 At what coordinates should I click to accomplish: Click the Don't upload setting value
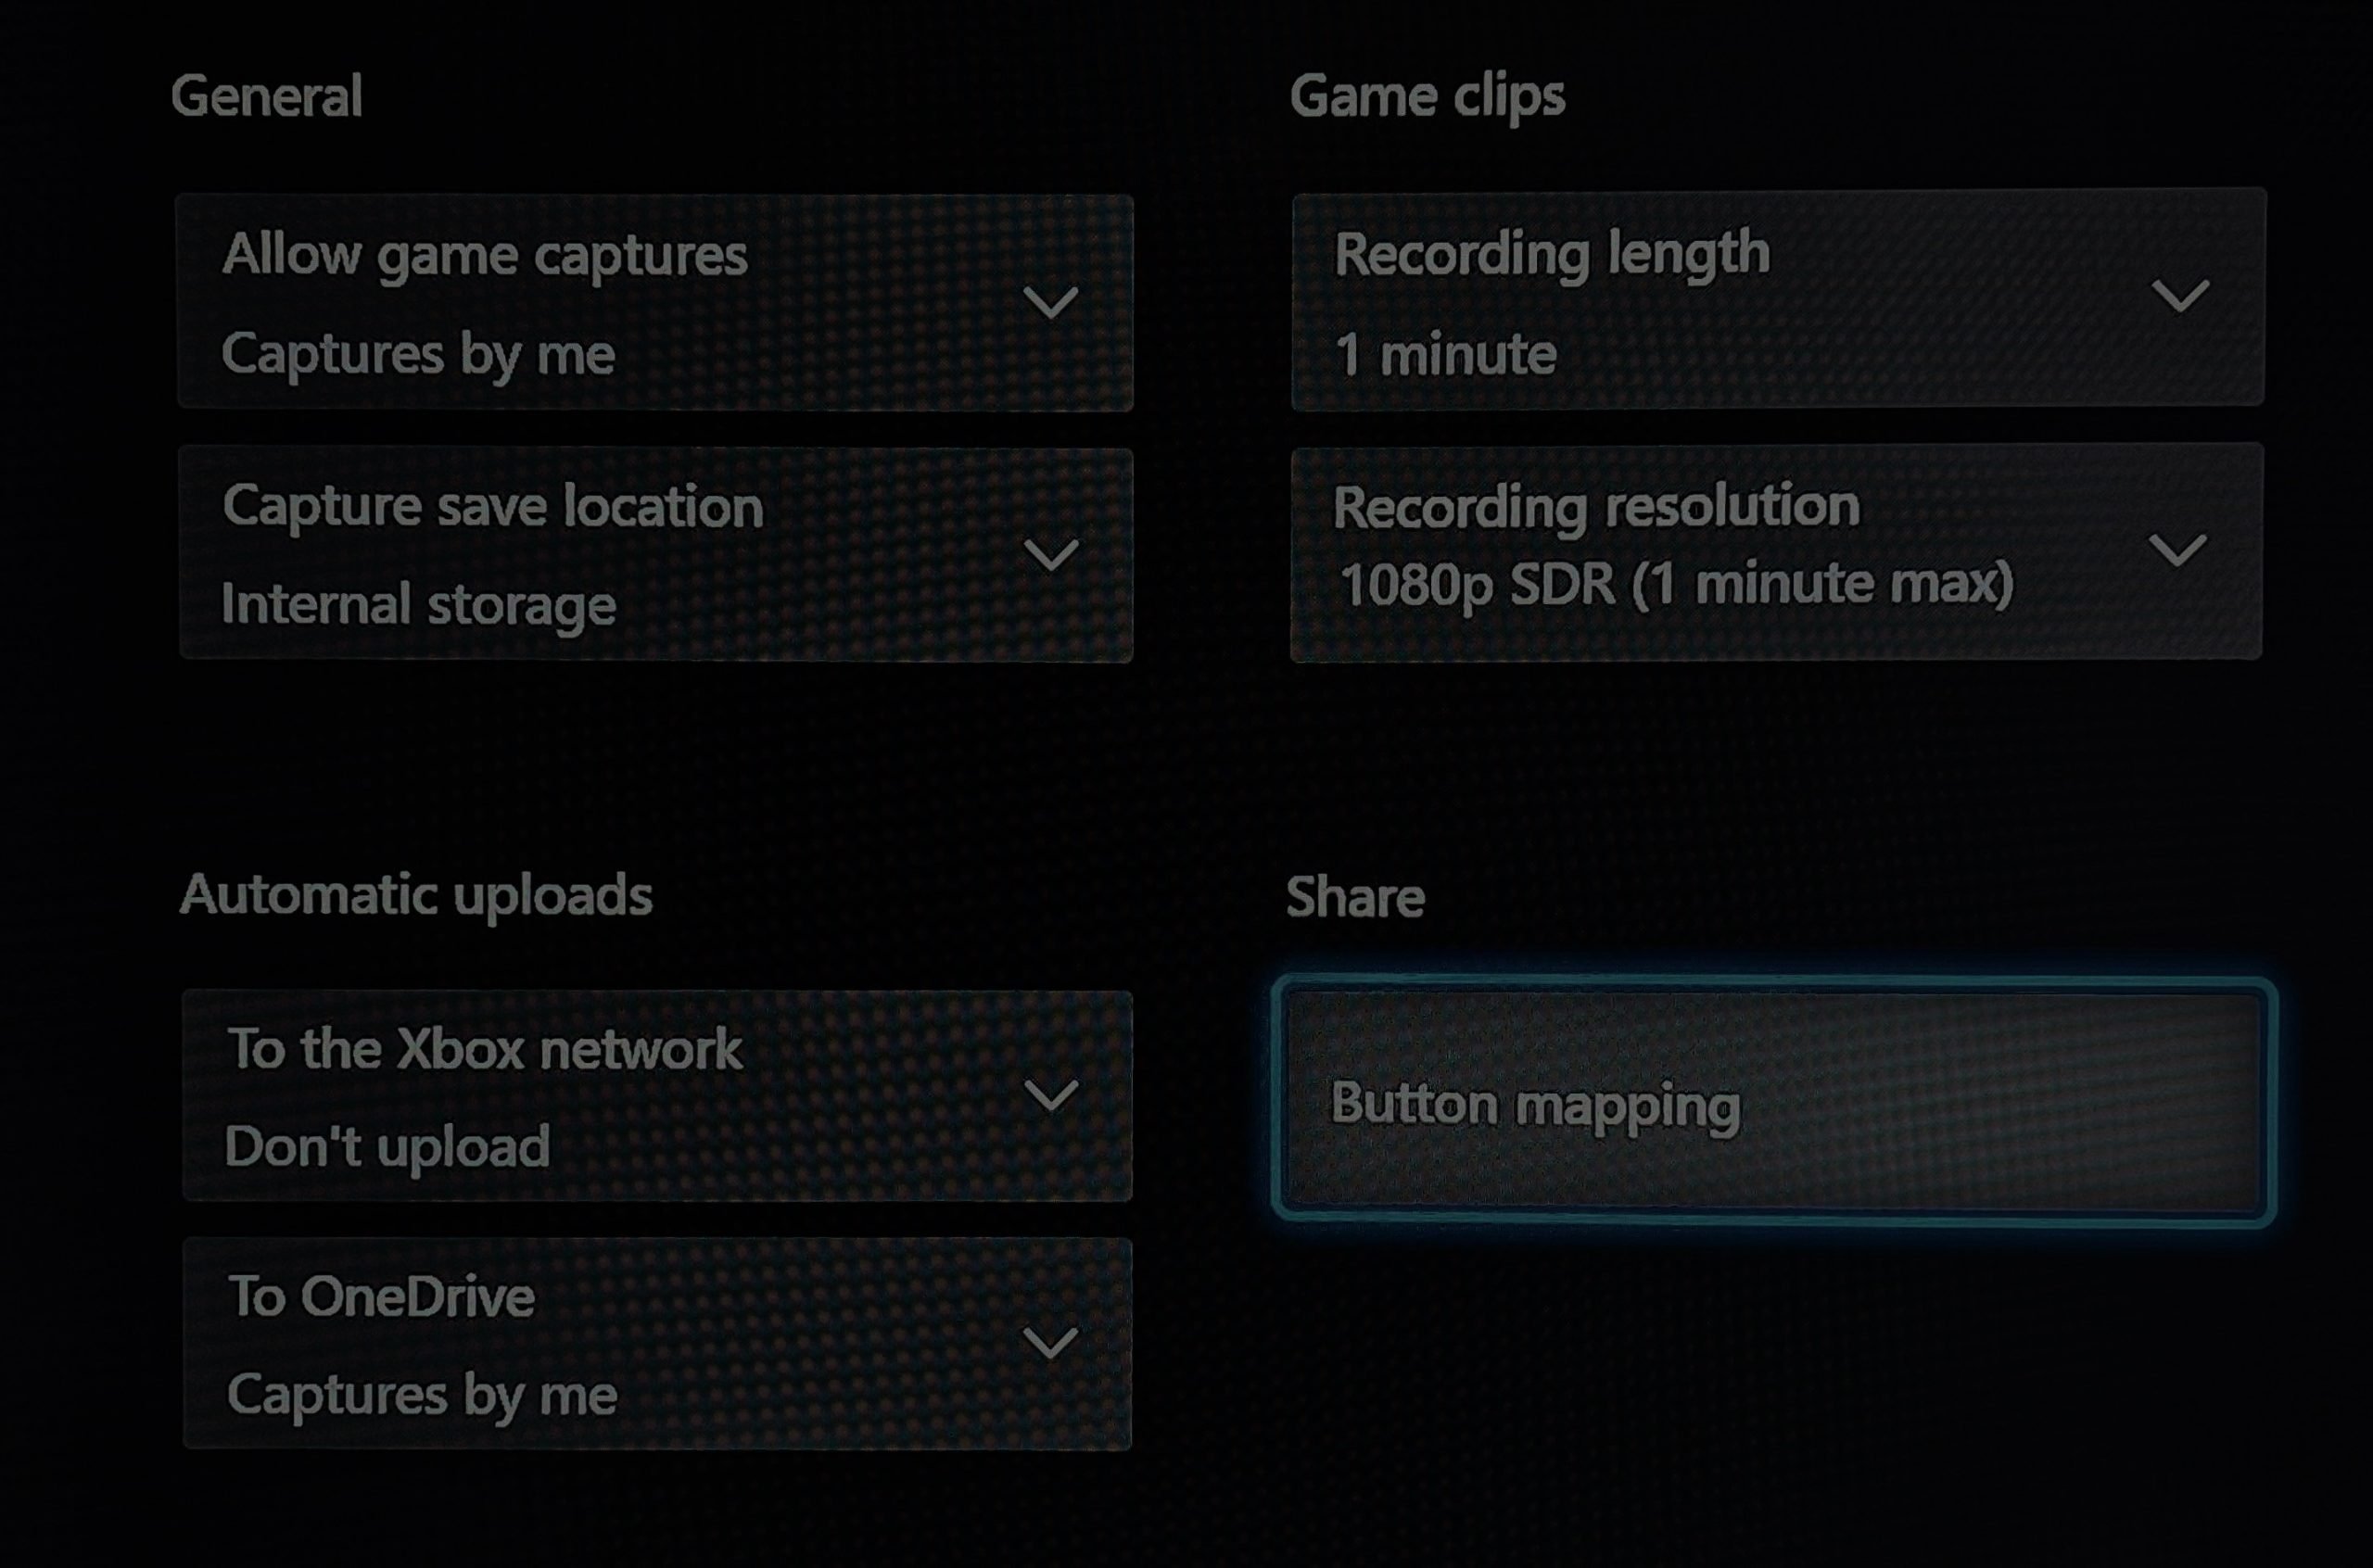387,1147
